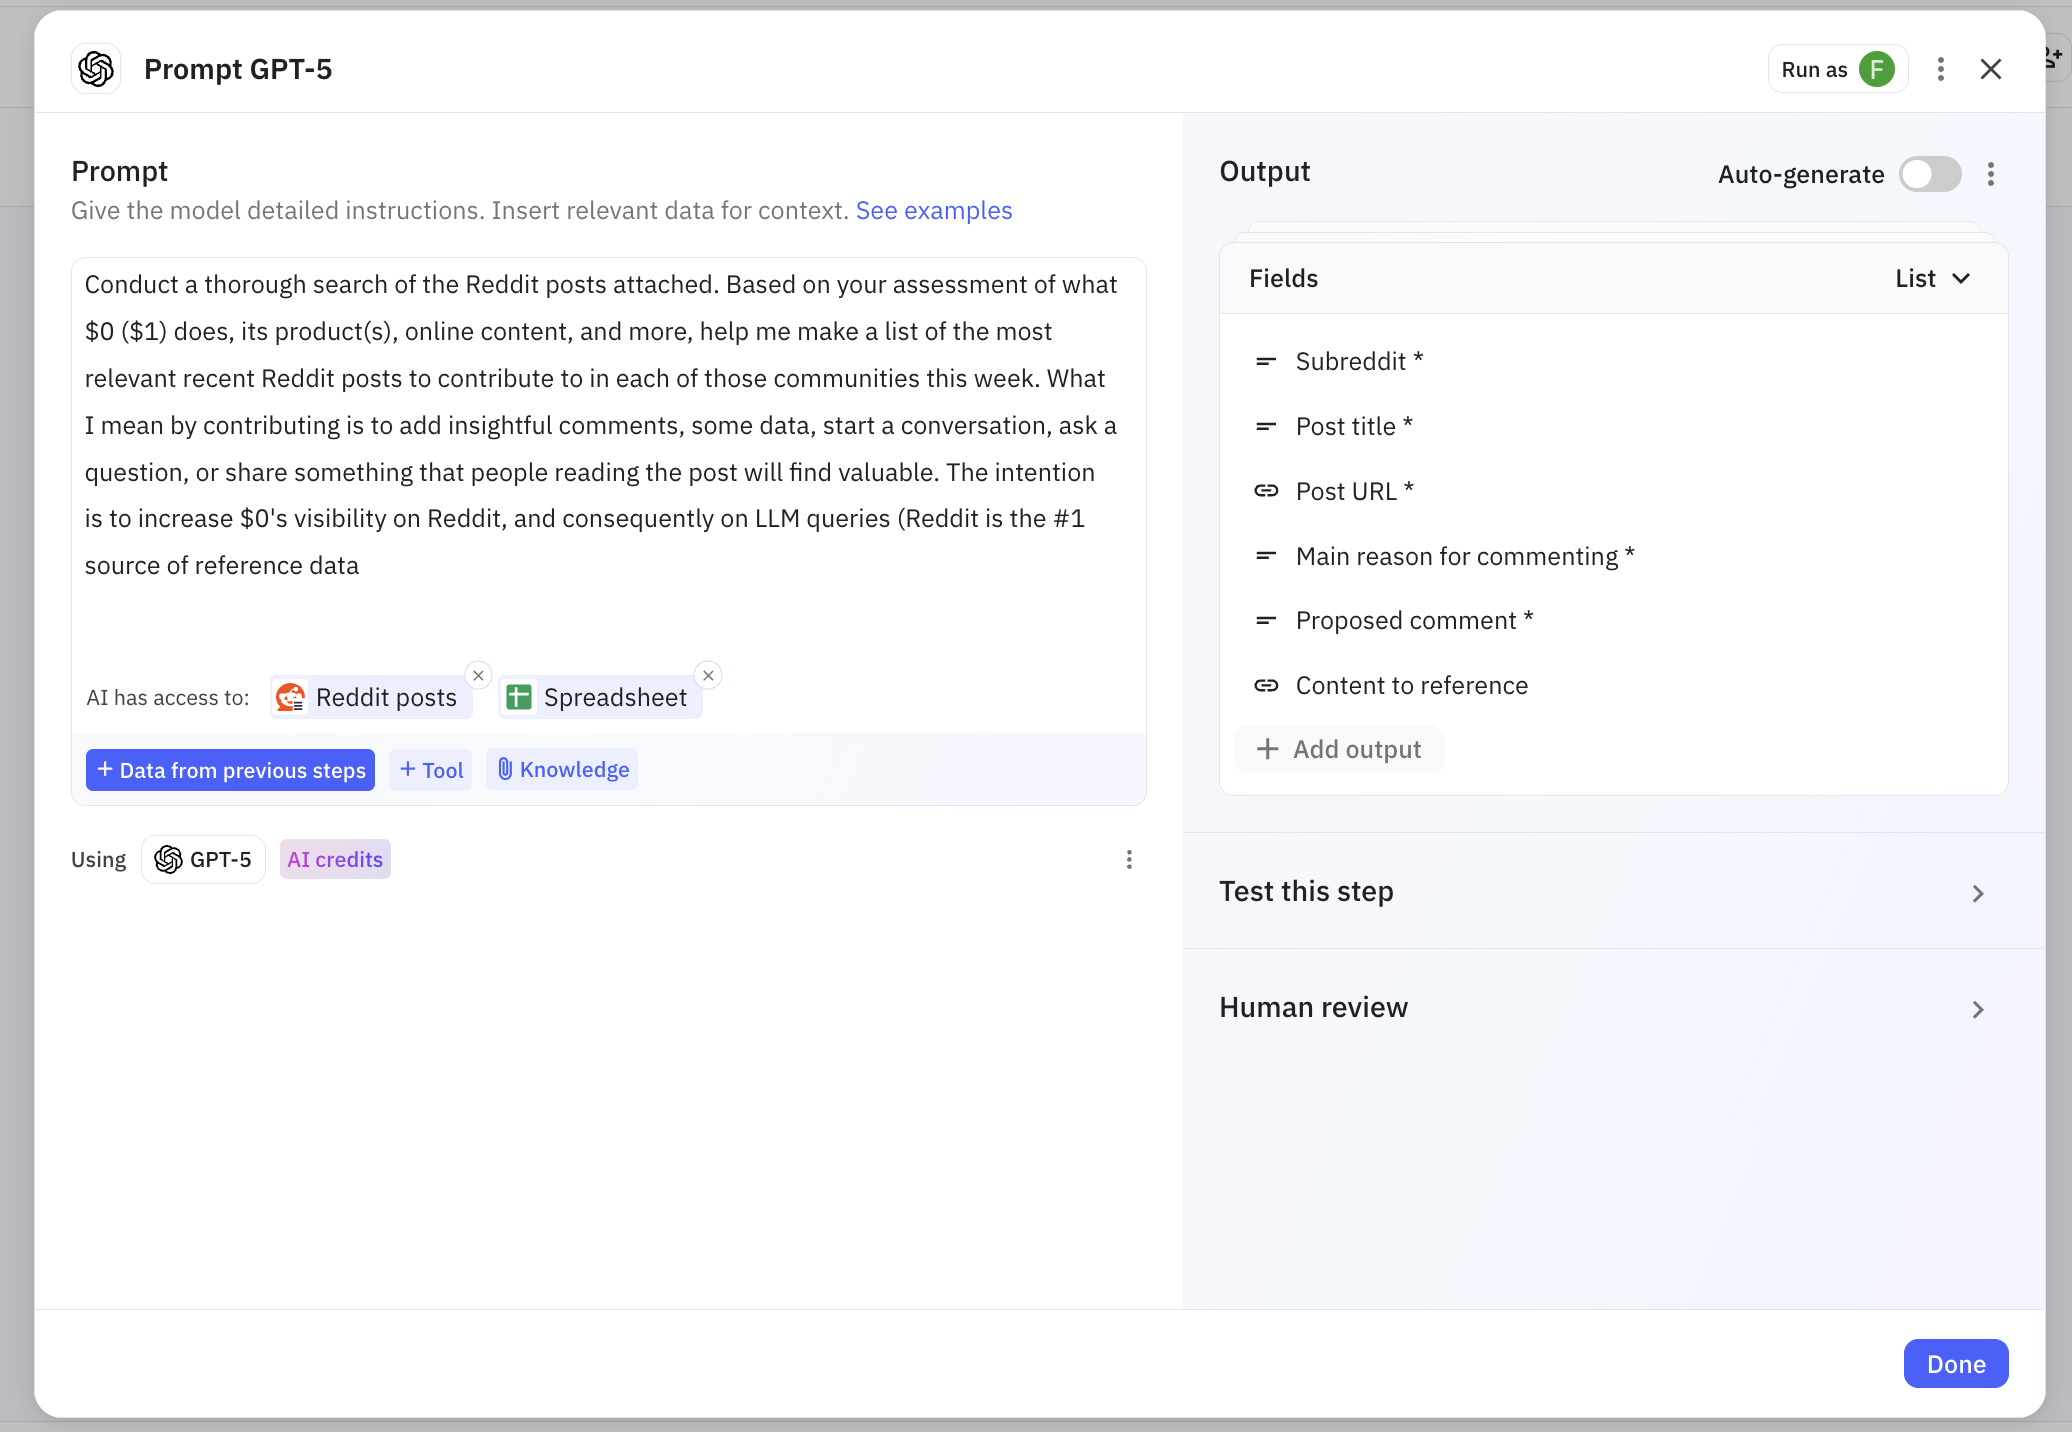
Task: Remove the Reddit posts data chip
Action: tap(478, 675)
